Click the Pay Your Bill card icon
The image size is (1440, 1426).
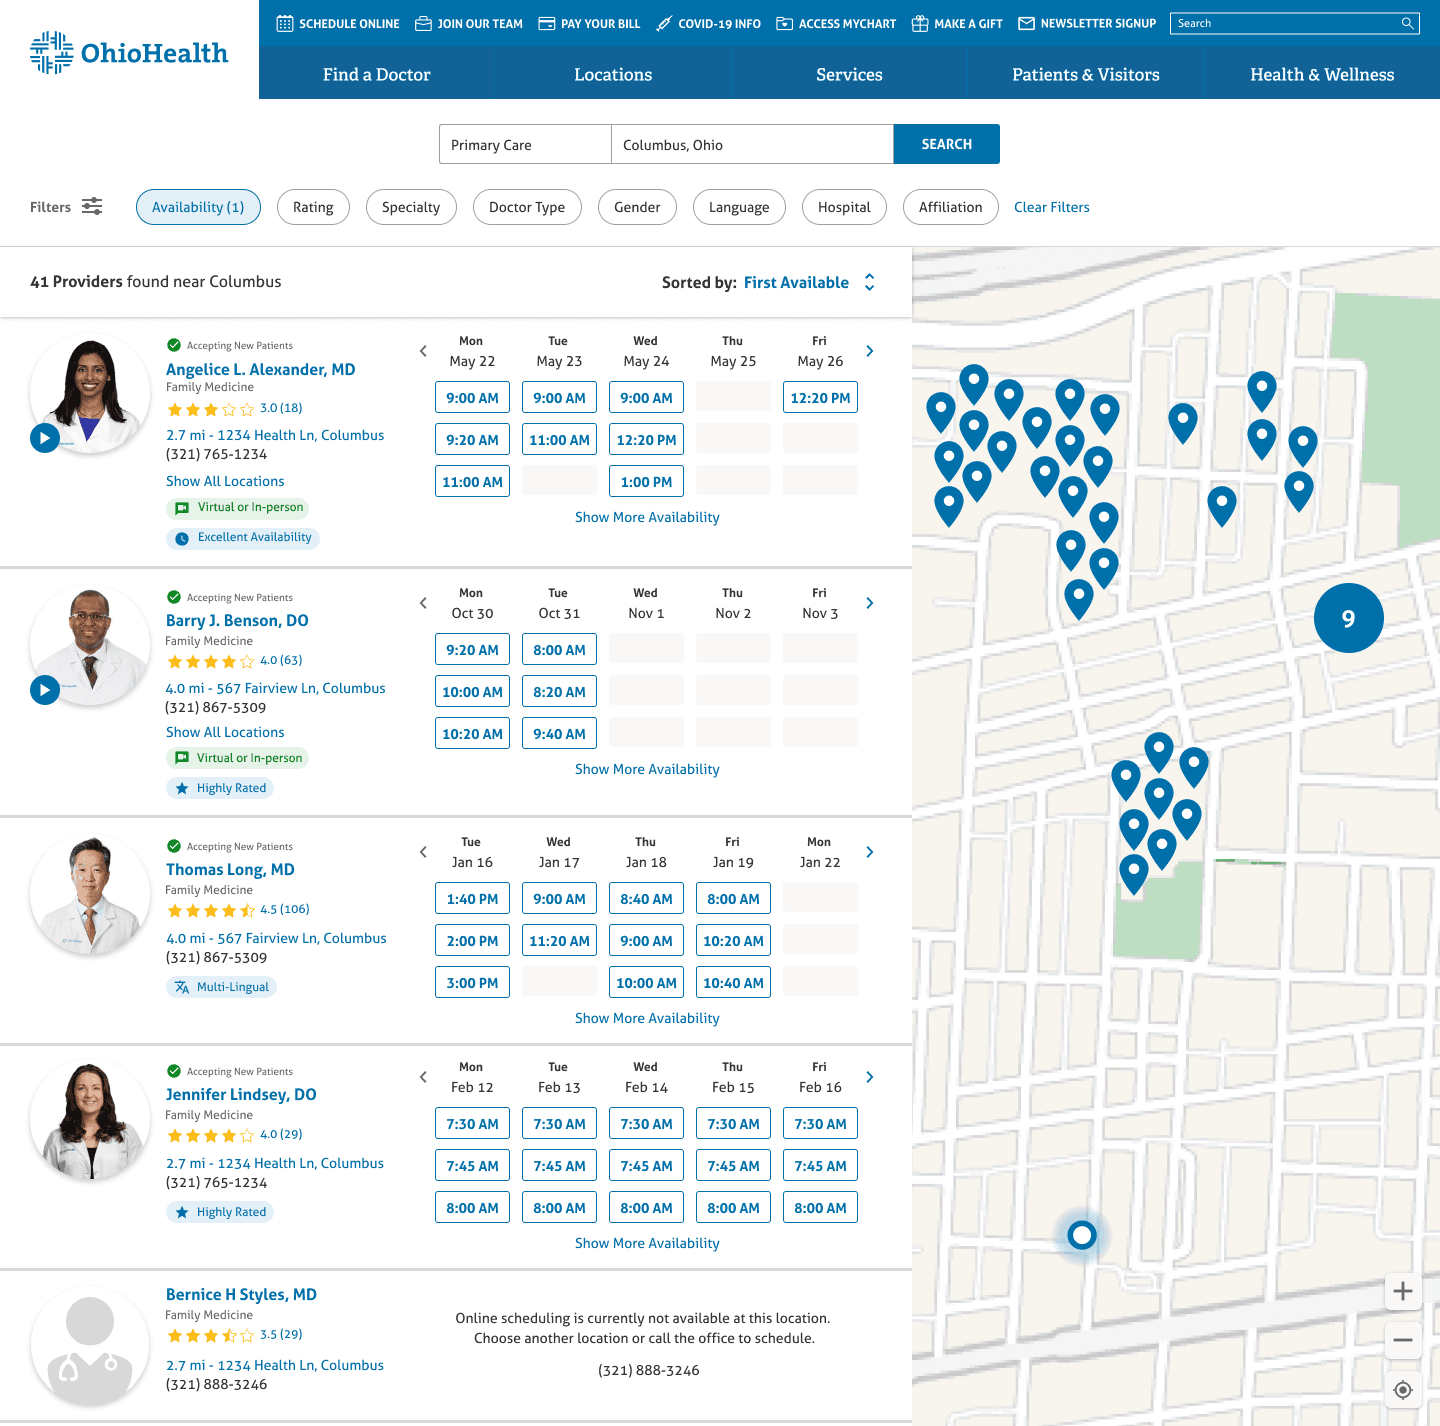click(546, 23)
